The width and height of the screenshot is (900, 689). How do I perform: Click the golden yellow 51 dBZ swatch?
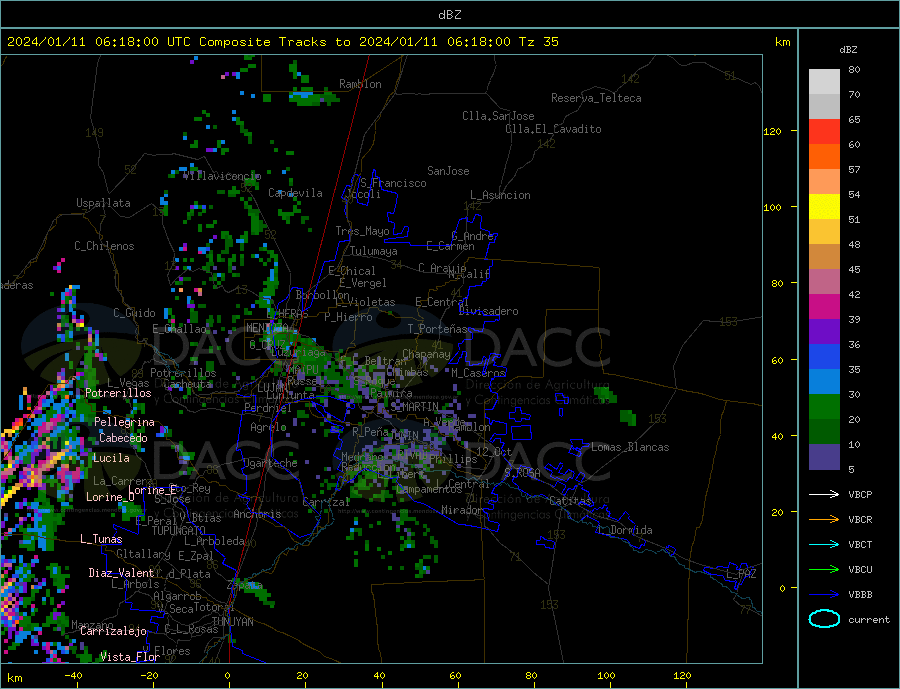tap(824, 231)
